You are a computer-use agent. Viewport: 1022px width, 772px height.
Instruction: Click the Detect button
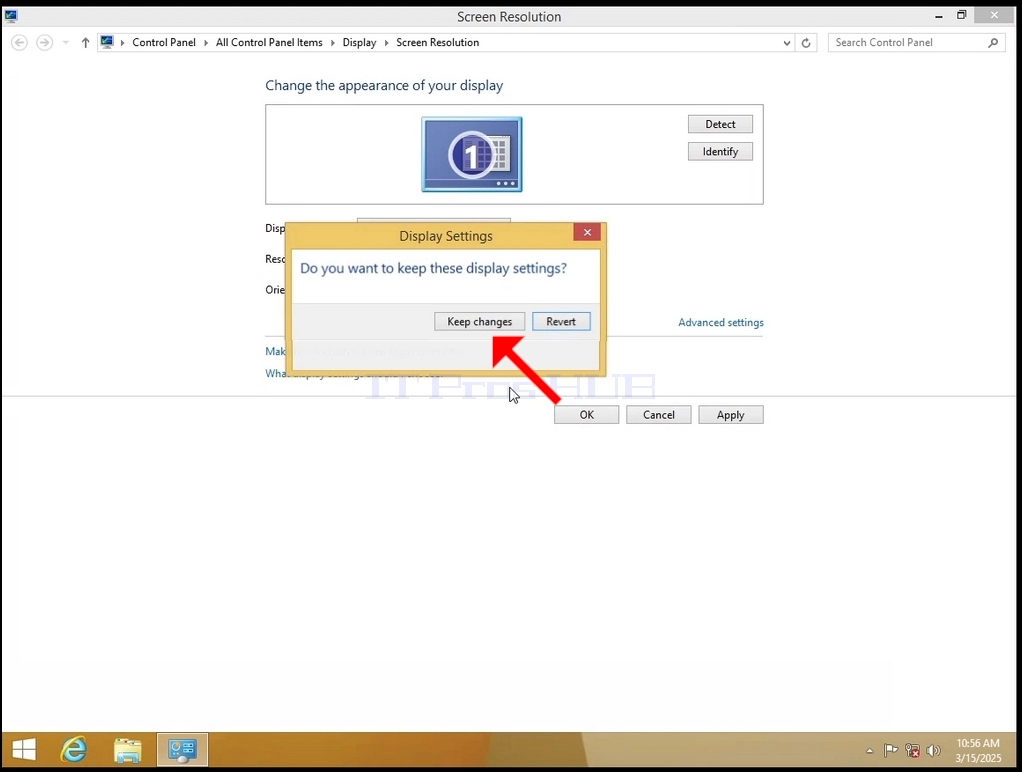coord(720,124)
